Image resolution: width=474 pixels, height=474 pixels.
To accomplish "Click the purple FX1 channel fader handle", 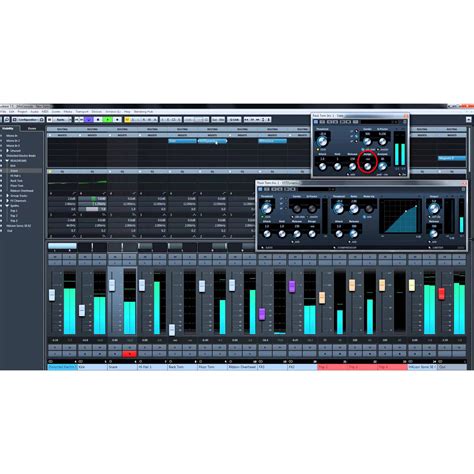I will click(262, 314).
